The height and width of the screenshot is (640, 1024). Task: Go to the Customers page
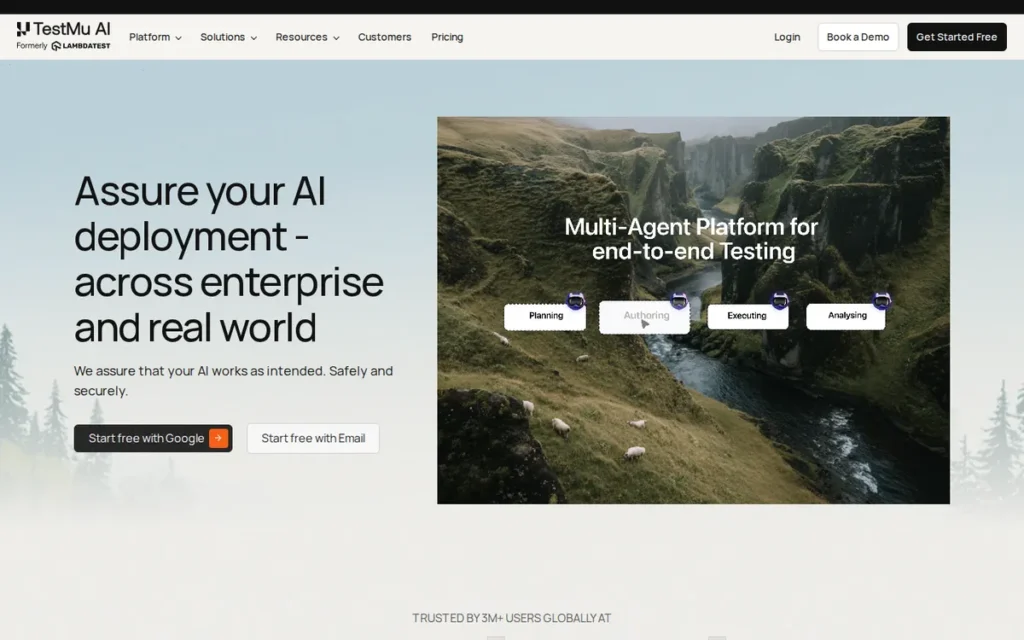(x=385, y=37)
